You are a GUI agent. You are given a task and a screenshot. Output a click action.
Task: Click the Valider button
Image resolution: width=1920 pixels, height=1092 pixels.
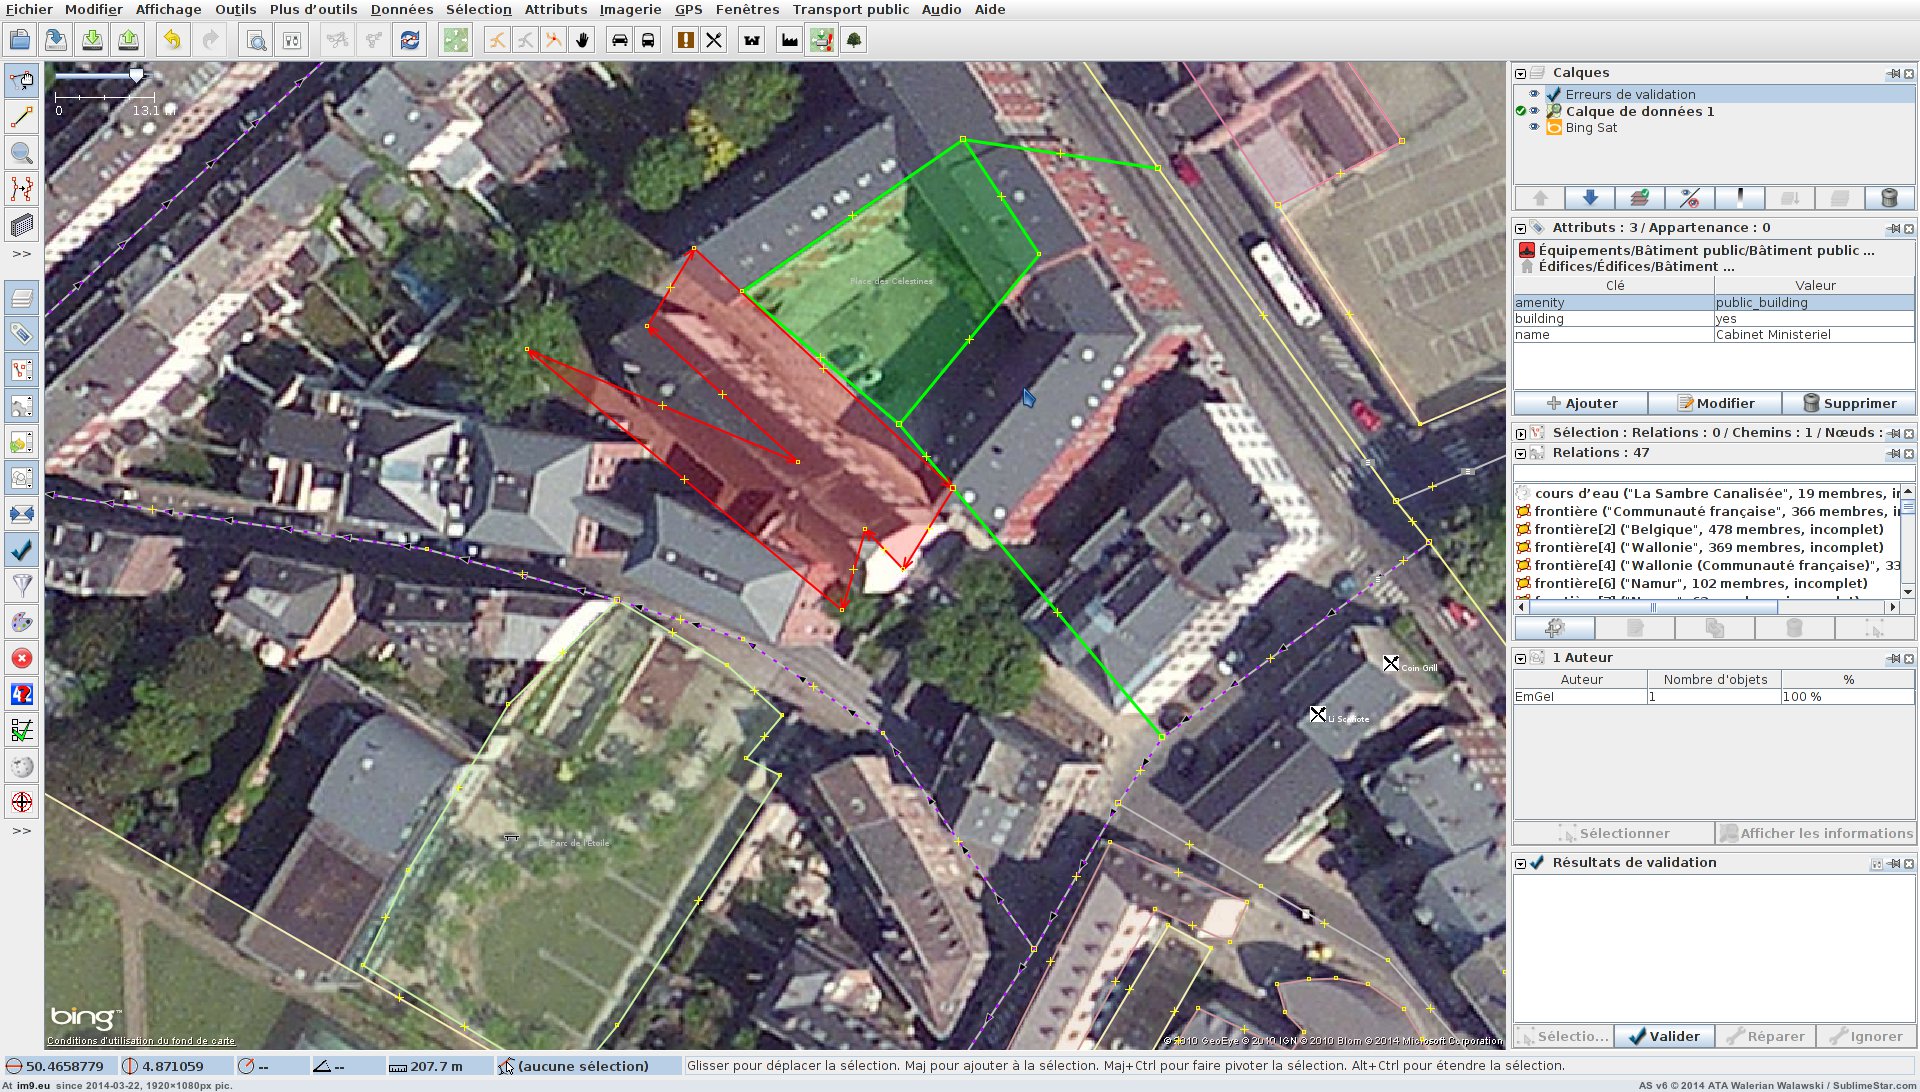coord(1664,1036)
